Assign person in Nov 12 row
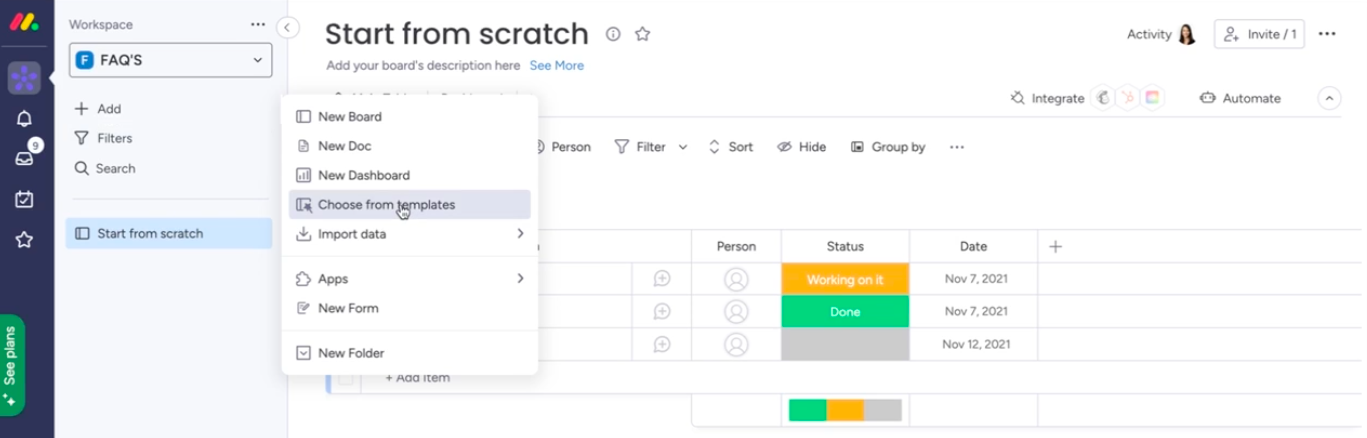 click(736, 344)
